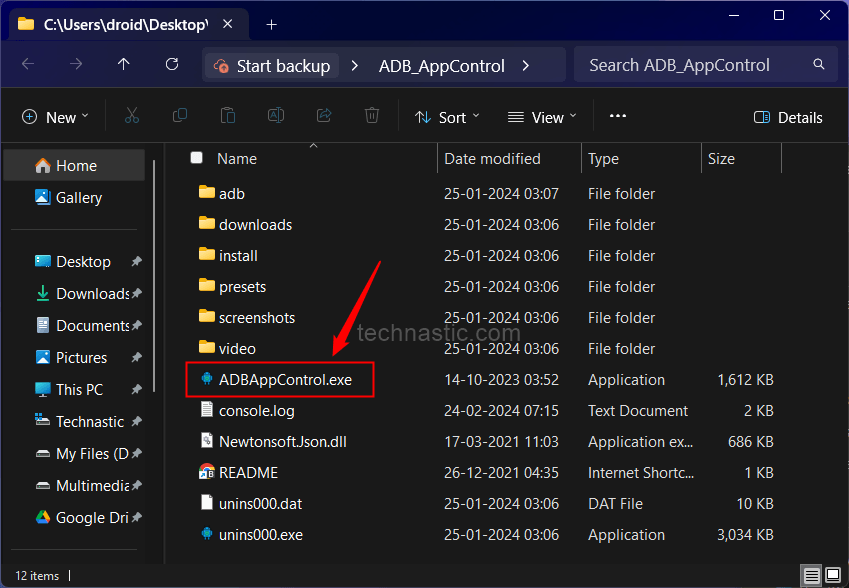Click the 24-02-2024 07:15 date cell
The image size is (849, 588).
click(x=501, y=410)
